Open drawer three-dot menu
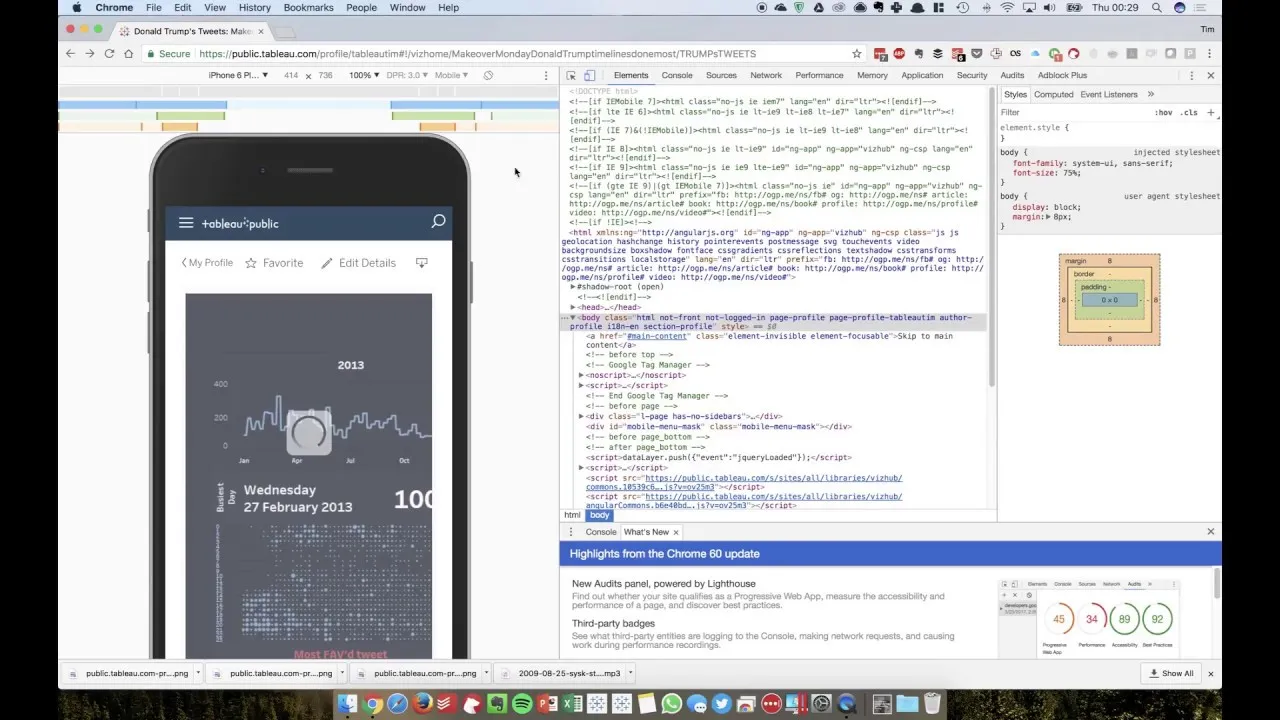Screen dimensions: 1280x720 tap(571, 532)
